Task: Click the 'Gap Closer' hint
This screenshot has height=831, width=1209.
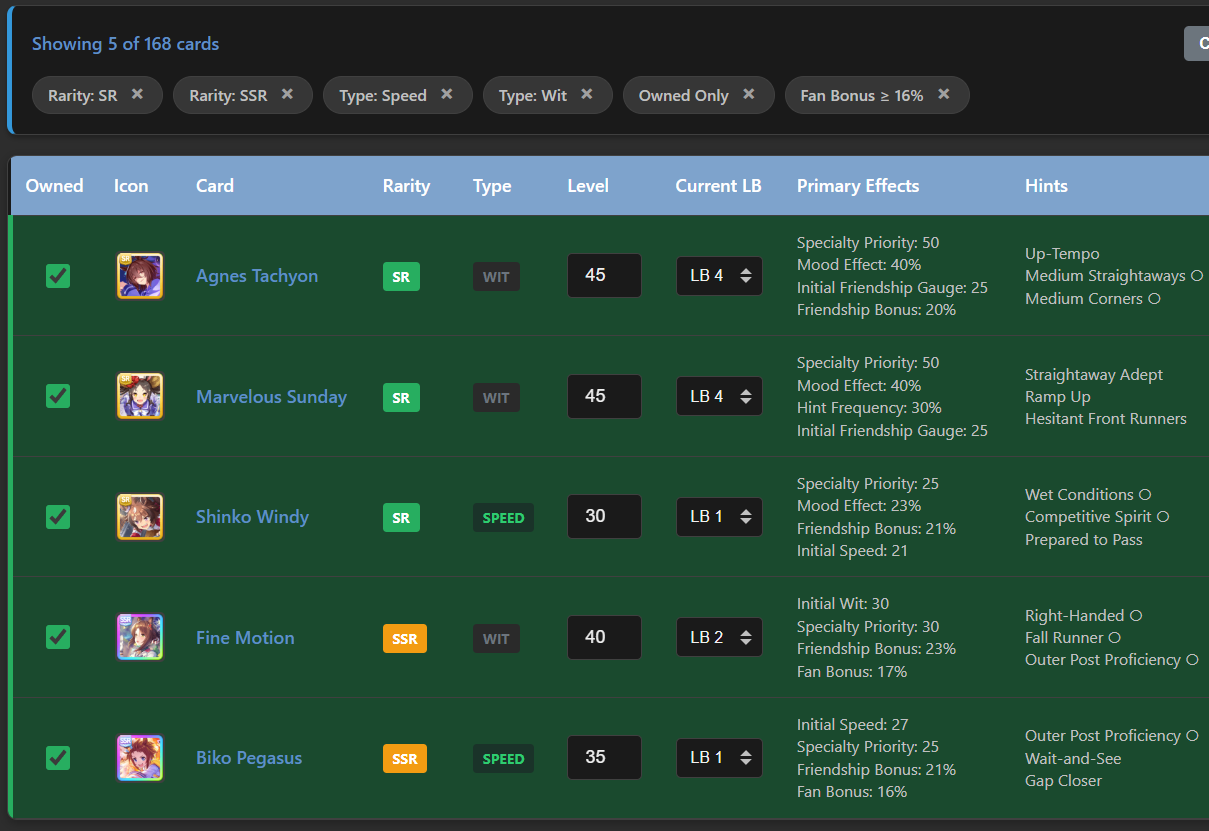Action: click(1063, 780)
